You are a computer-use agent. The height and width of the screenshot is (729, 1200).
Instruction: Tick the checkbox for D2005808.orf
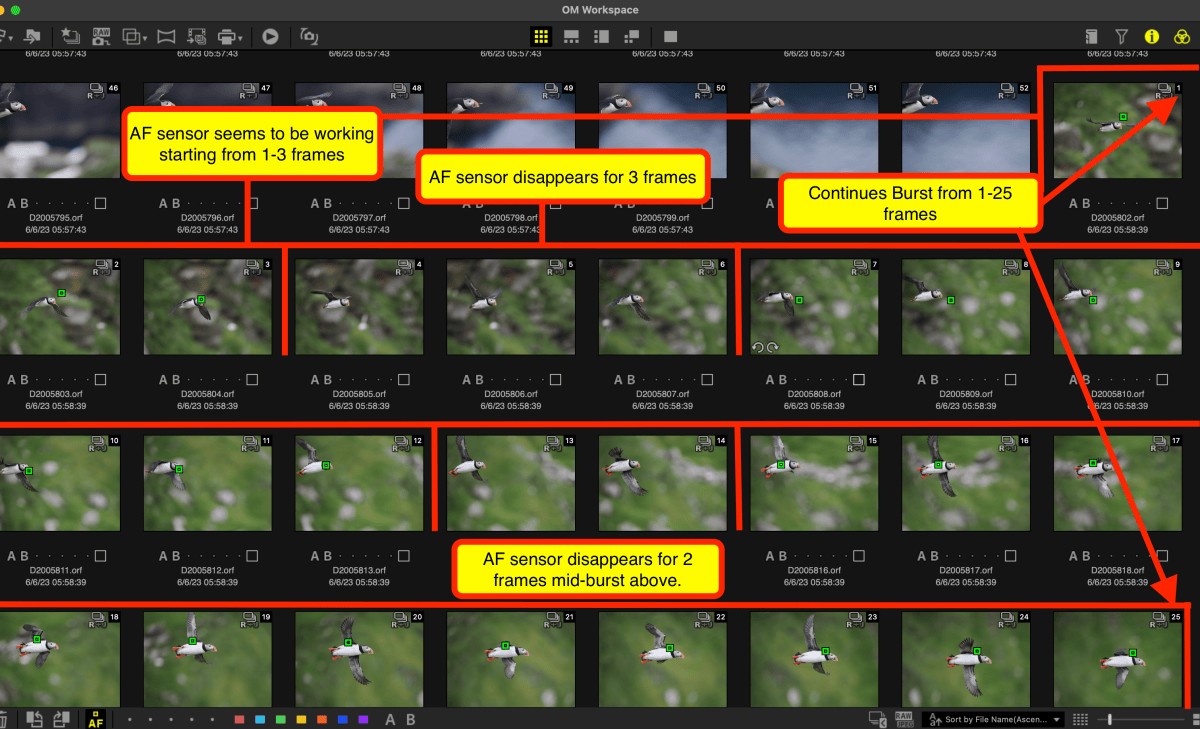point(861,380)
